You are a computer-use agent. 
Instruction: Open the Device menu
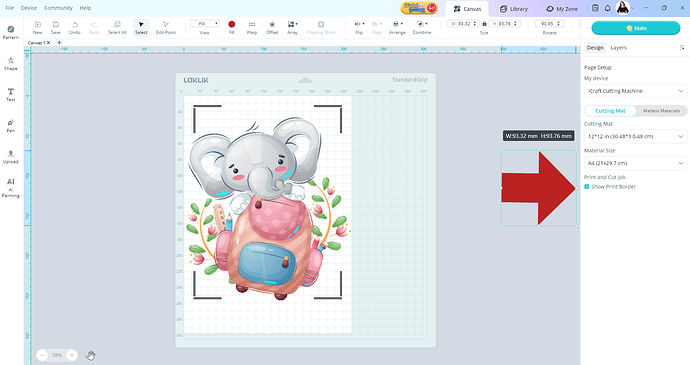click(x=29, y=8)
